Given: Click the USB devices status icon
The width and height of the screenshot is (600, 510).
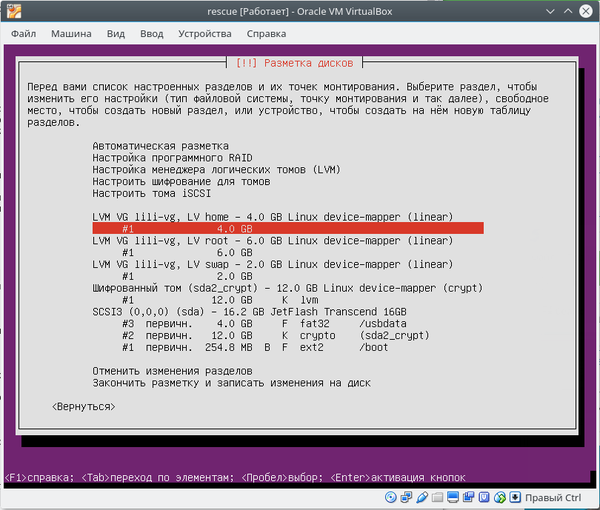Looking at the screenshot, I should pos(422,497).
